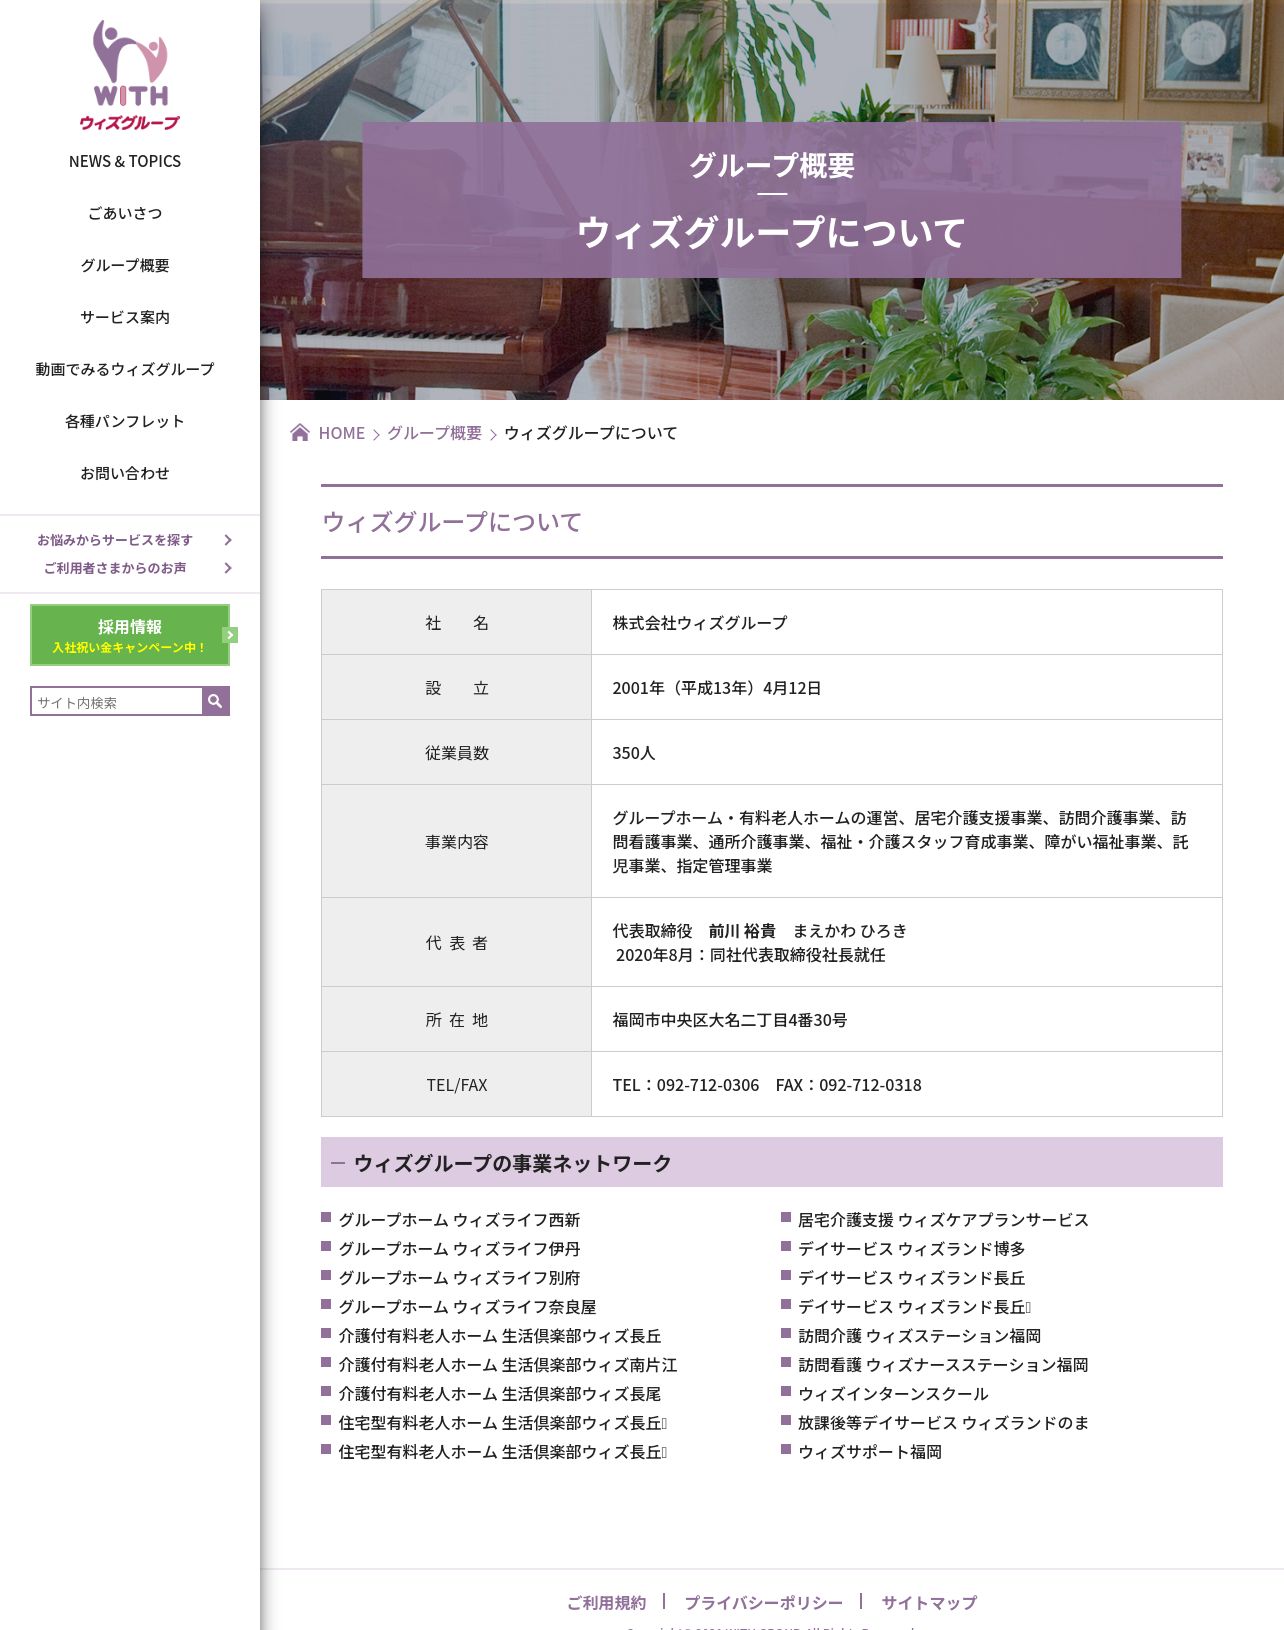Go to HOME breadcrumb link
Viewport: 1284px width, 1630px height.
(341, 433)
